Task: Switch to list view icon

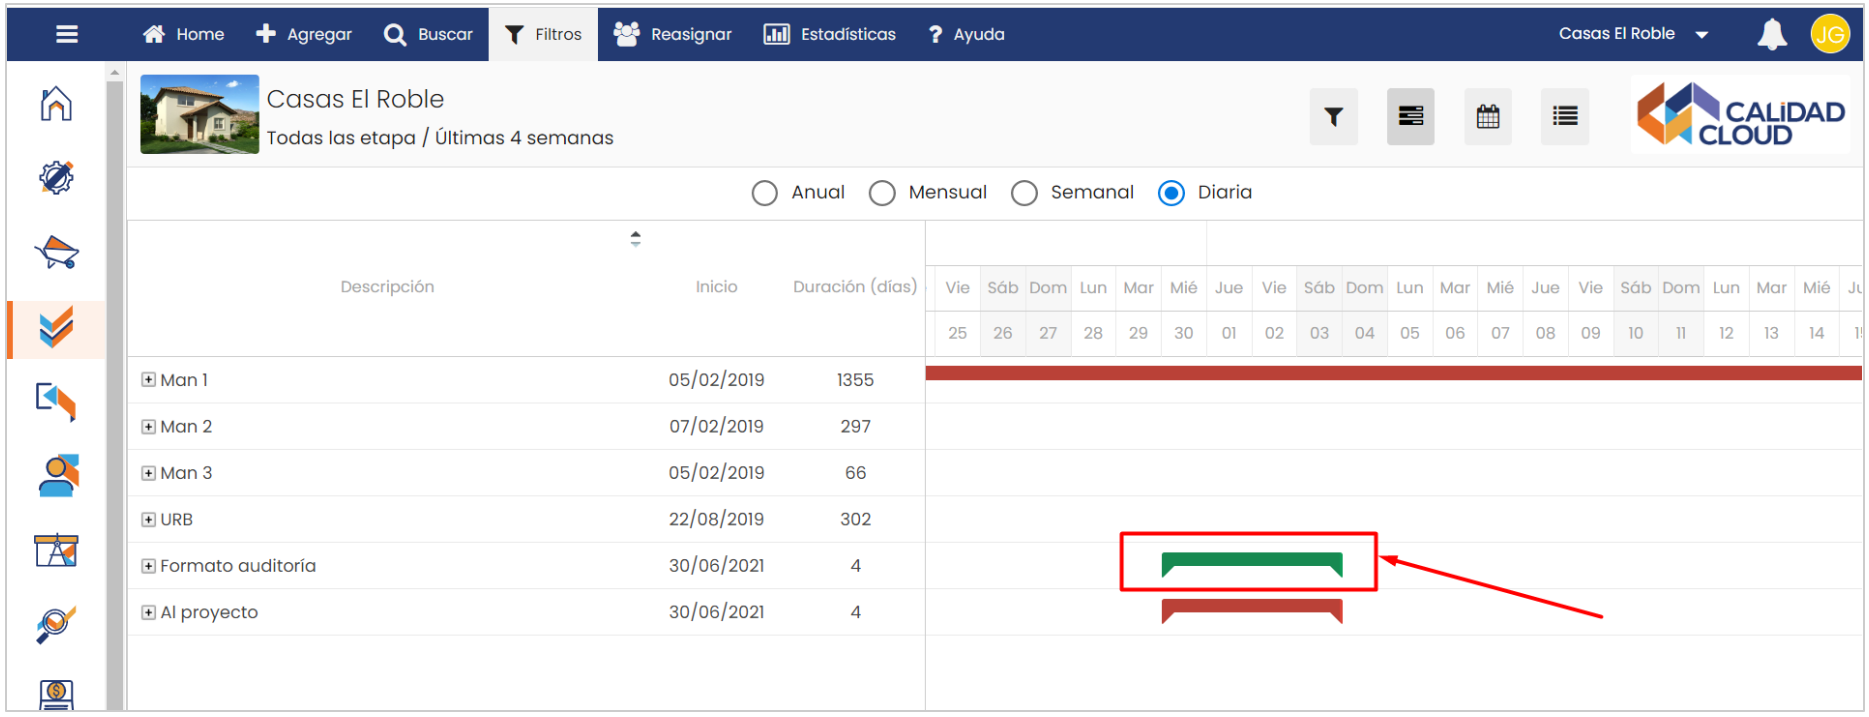Action: pos(1564,117)
